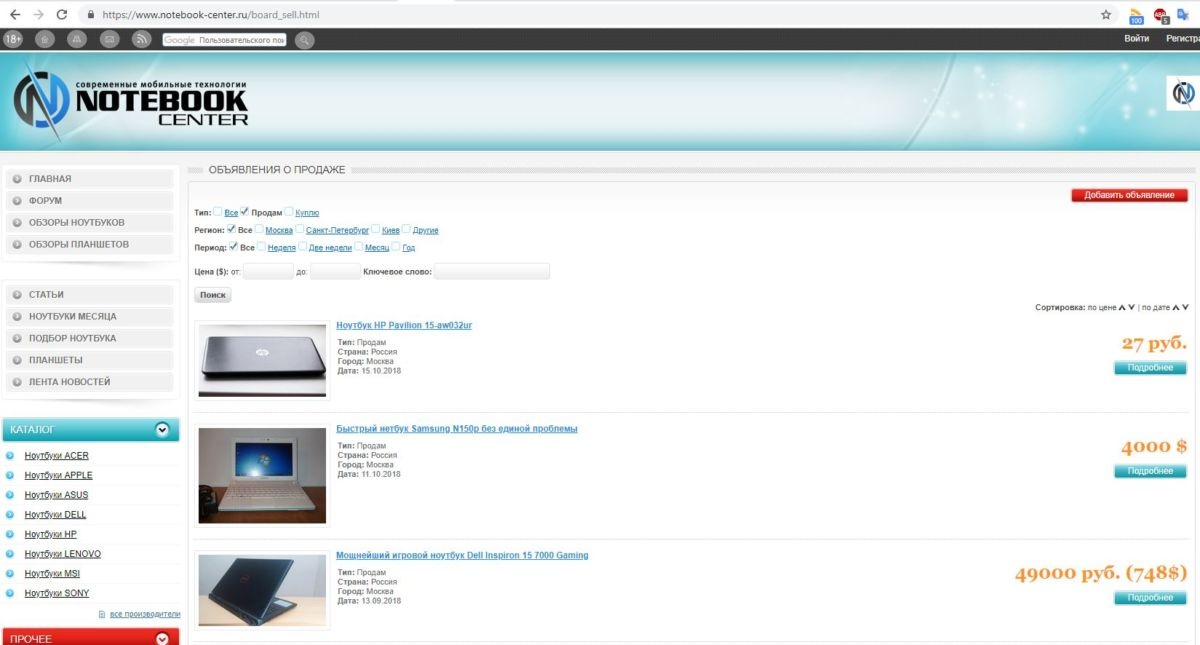This screenshot has width=1200, height=645.
Task: Expand the ПРОЧЕЕ section arrow
Action: (x=162, y=638)
